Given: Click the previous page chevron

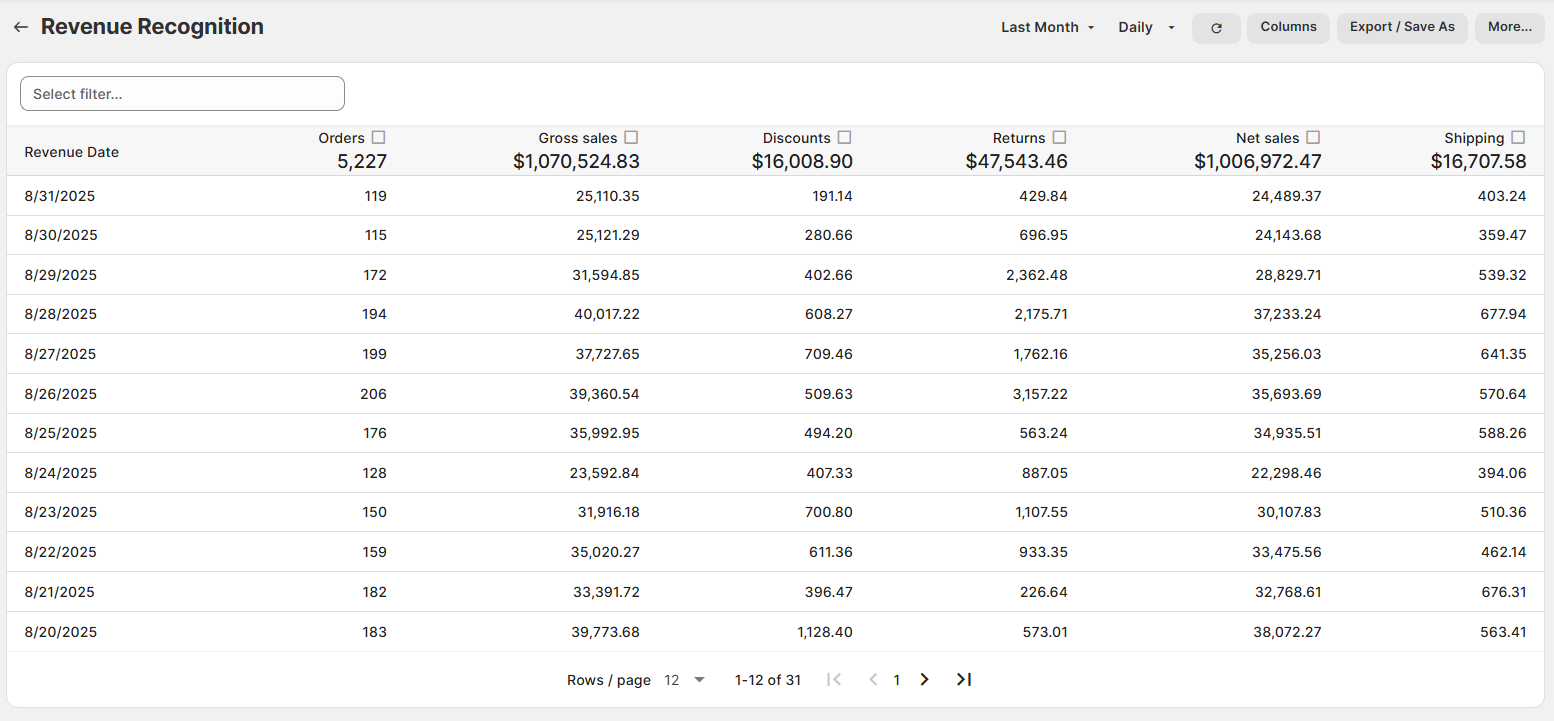Looking at the screenshot, I should [872, 680].
